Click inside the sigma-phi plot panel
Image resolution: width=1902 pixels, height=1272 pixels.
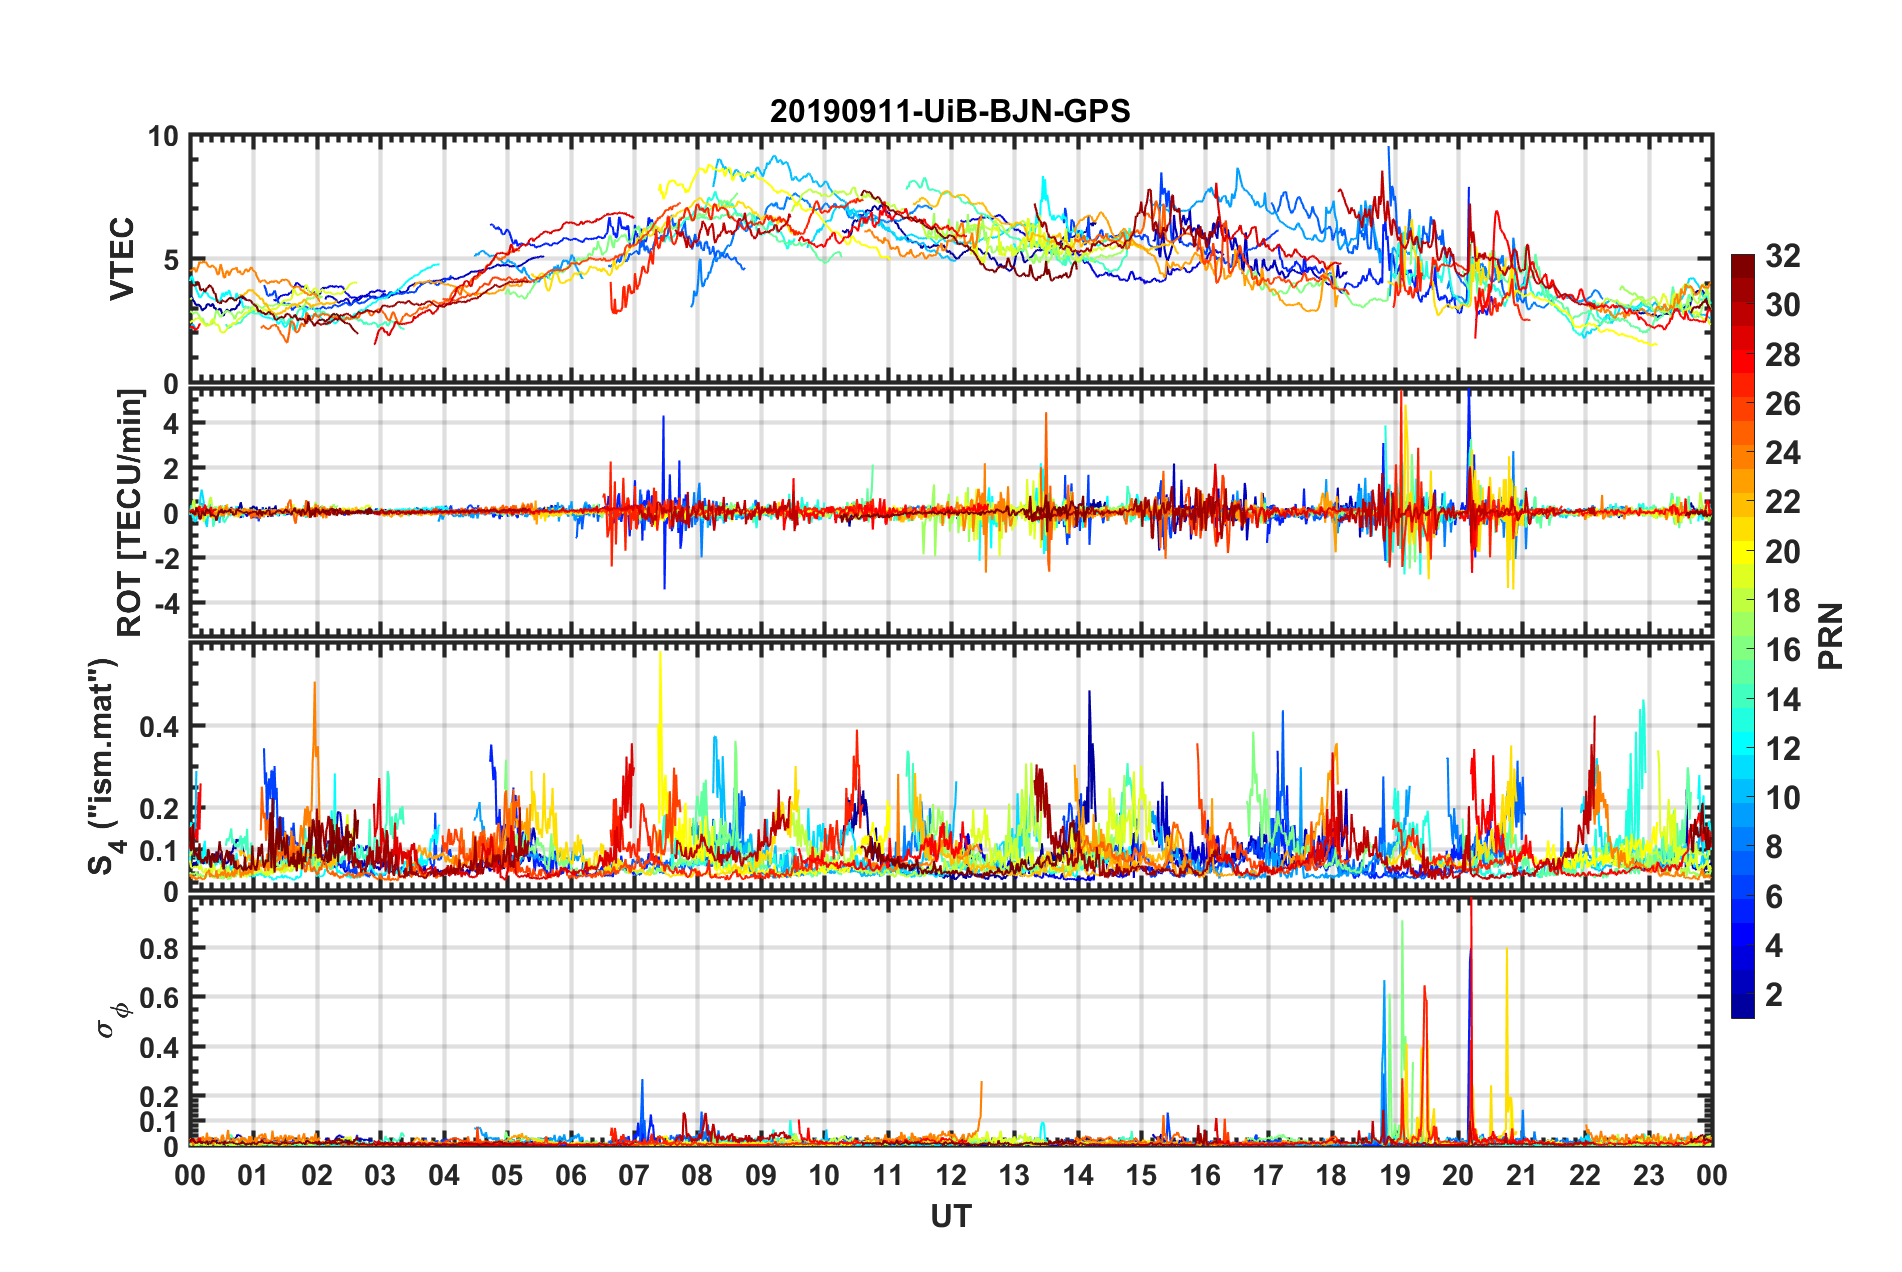click(x=951, y=1021)
